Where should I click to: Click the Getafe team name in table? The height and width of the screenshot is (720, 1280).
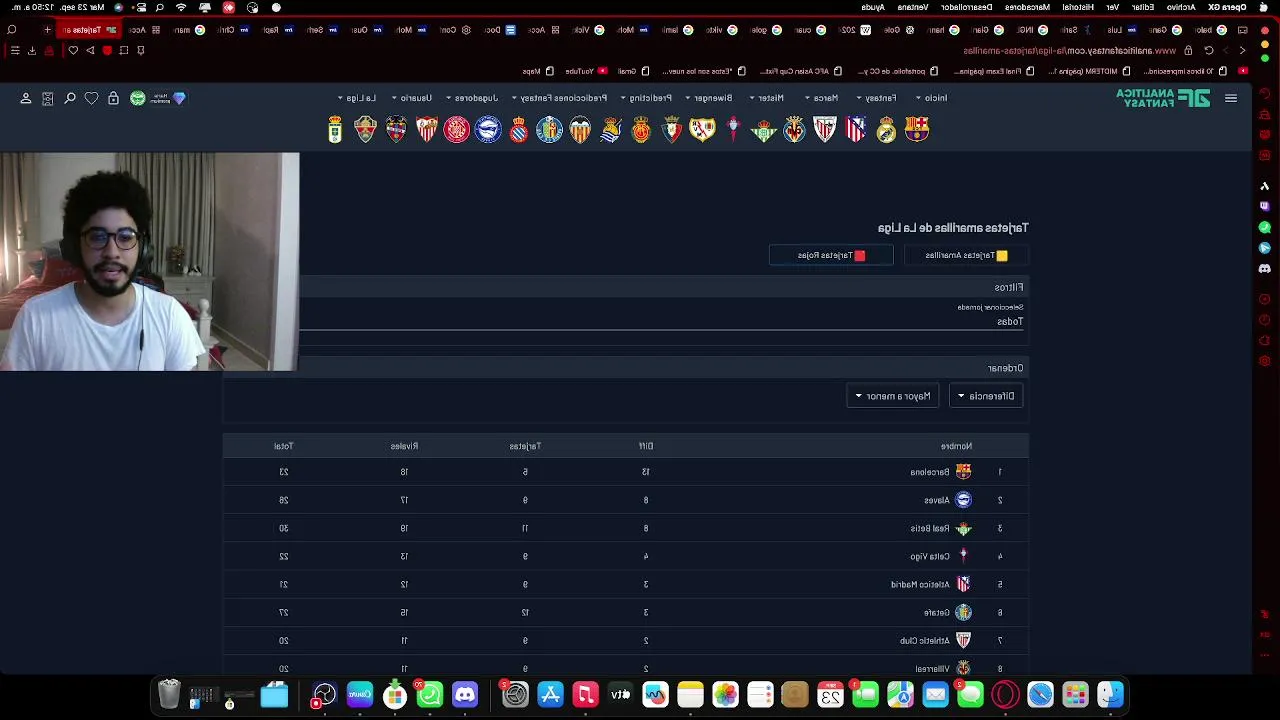(x=937, y=612)
